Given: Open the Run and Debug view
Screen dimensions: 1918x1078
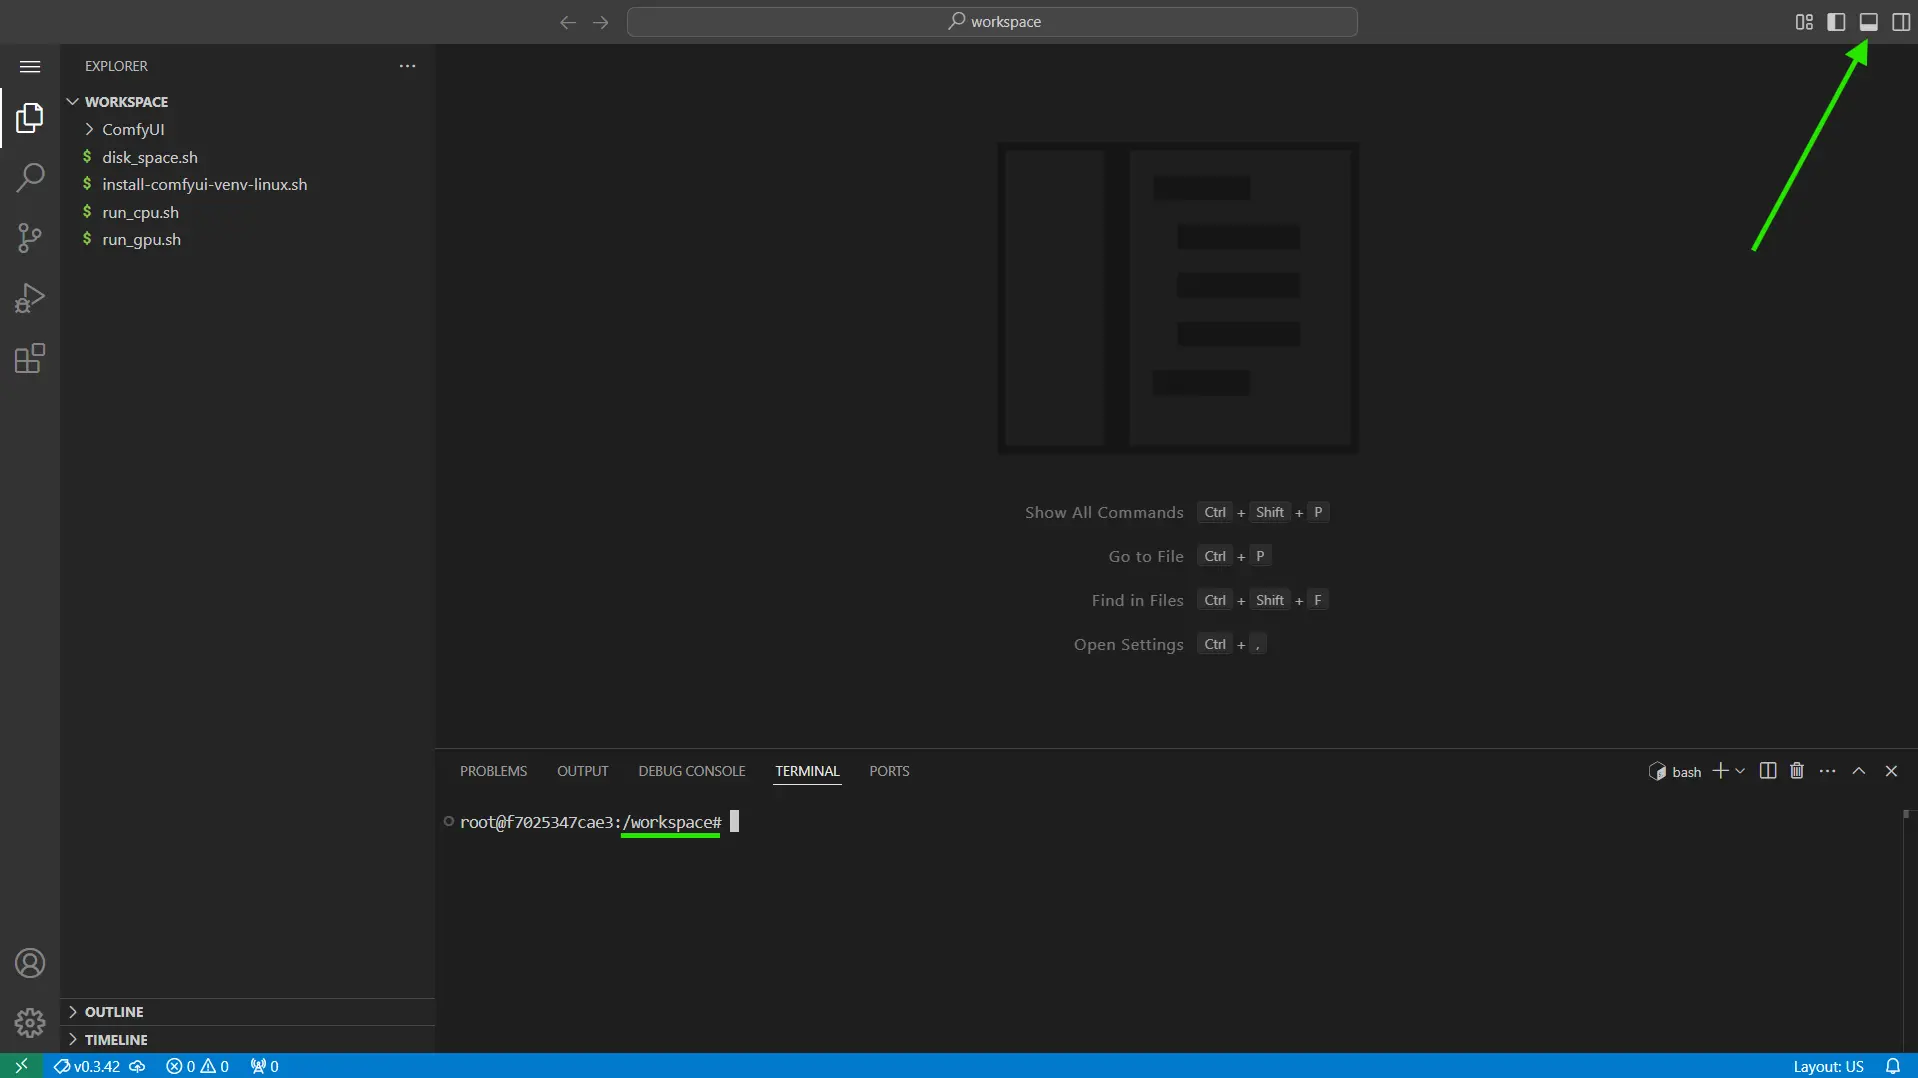Looking at the screenshot, I should click(x=30, y=298).
